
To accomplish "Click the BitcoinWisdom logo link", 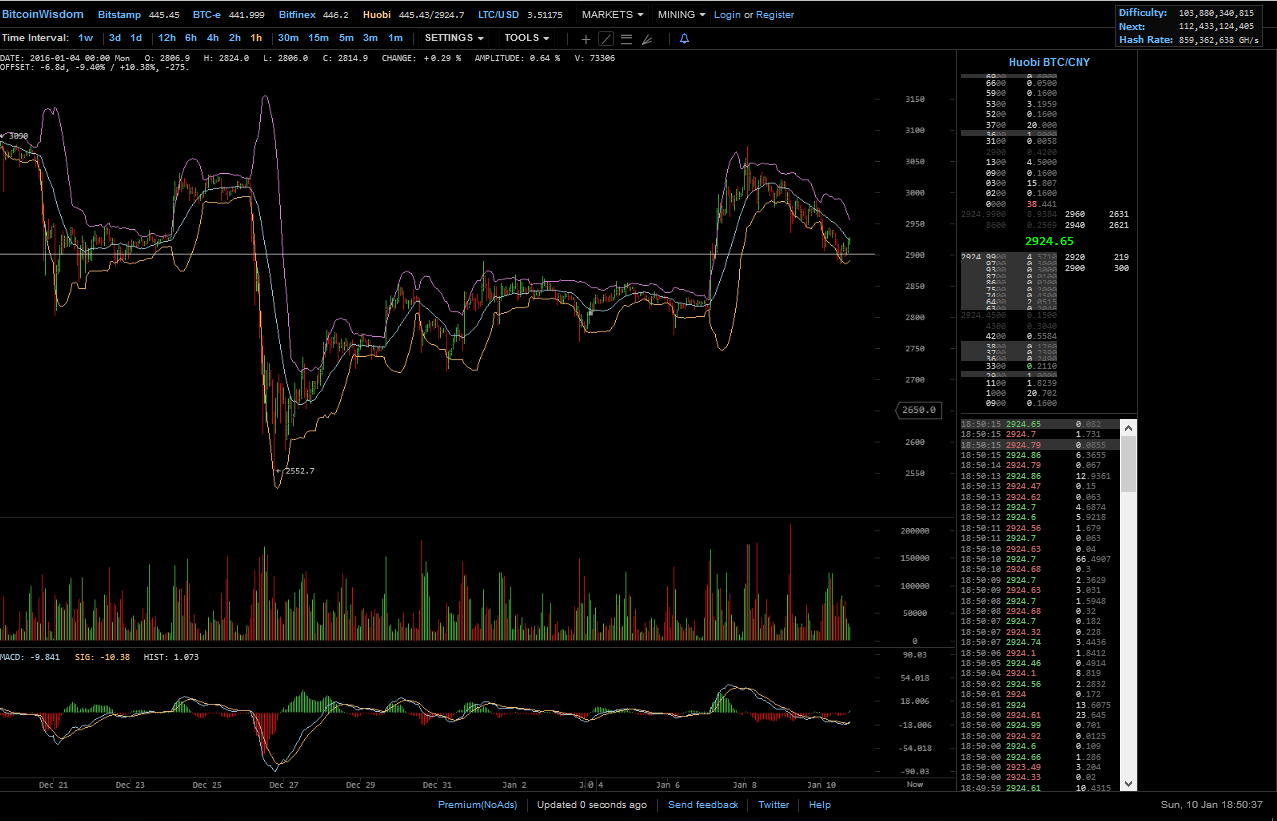I will (43, 15).
